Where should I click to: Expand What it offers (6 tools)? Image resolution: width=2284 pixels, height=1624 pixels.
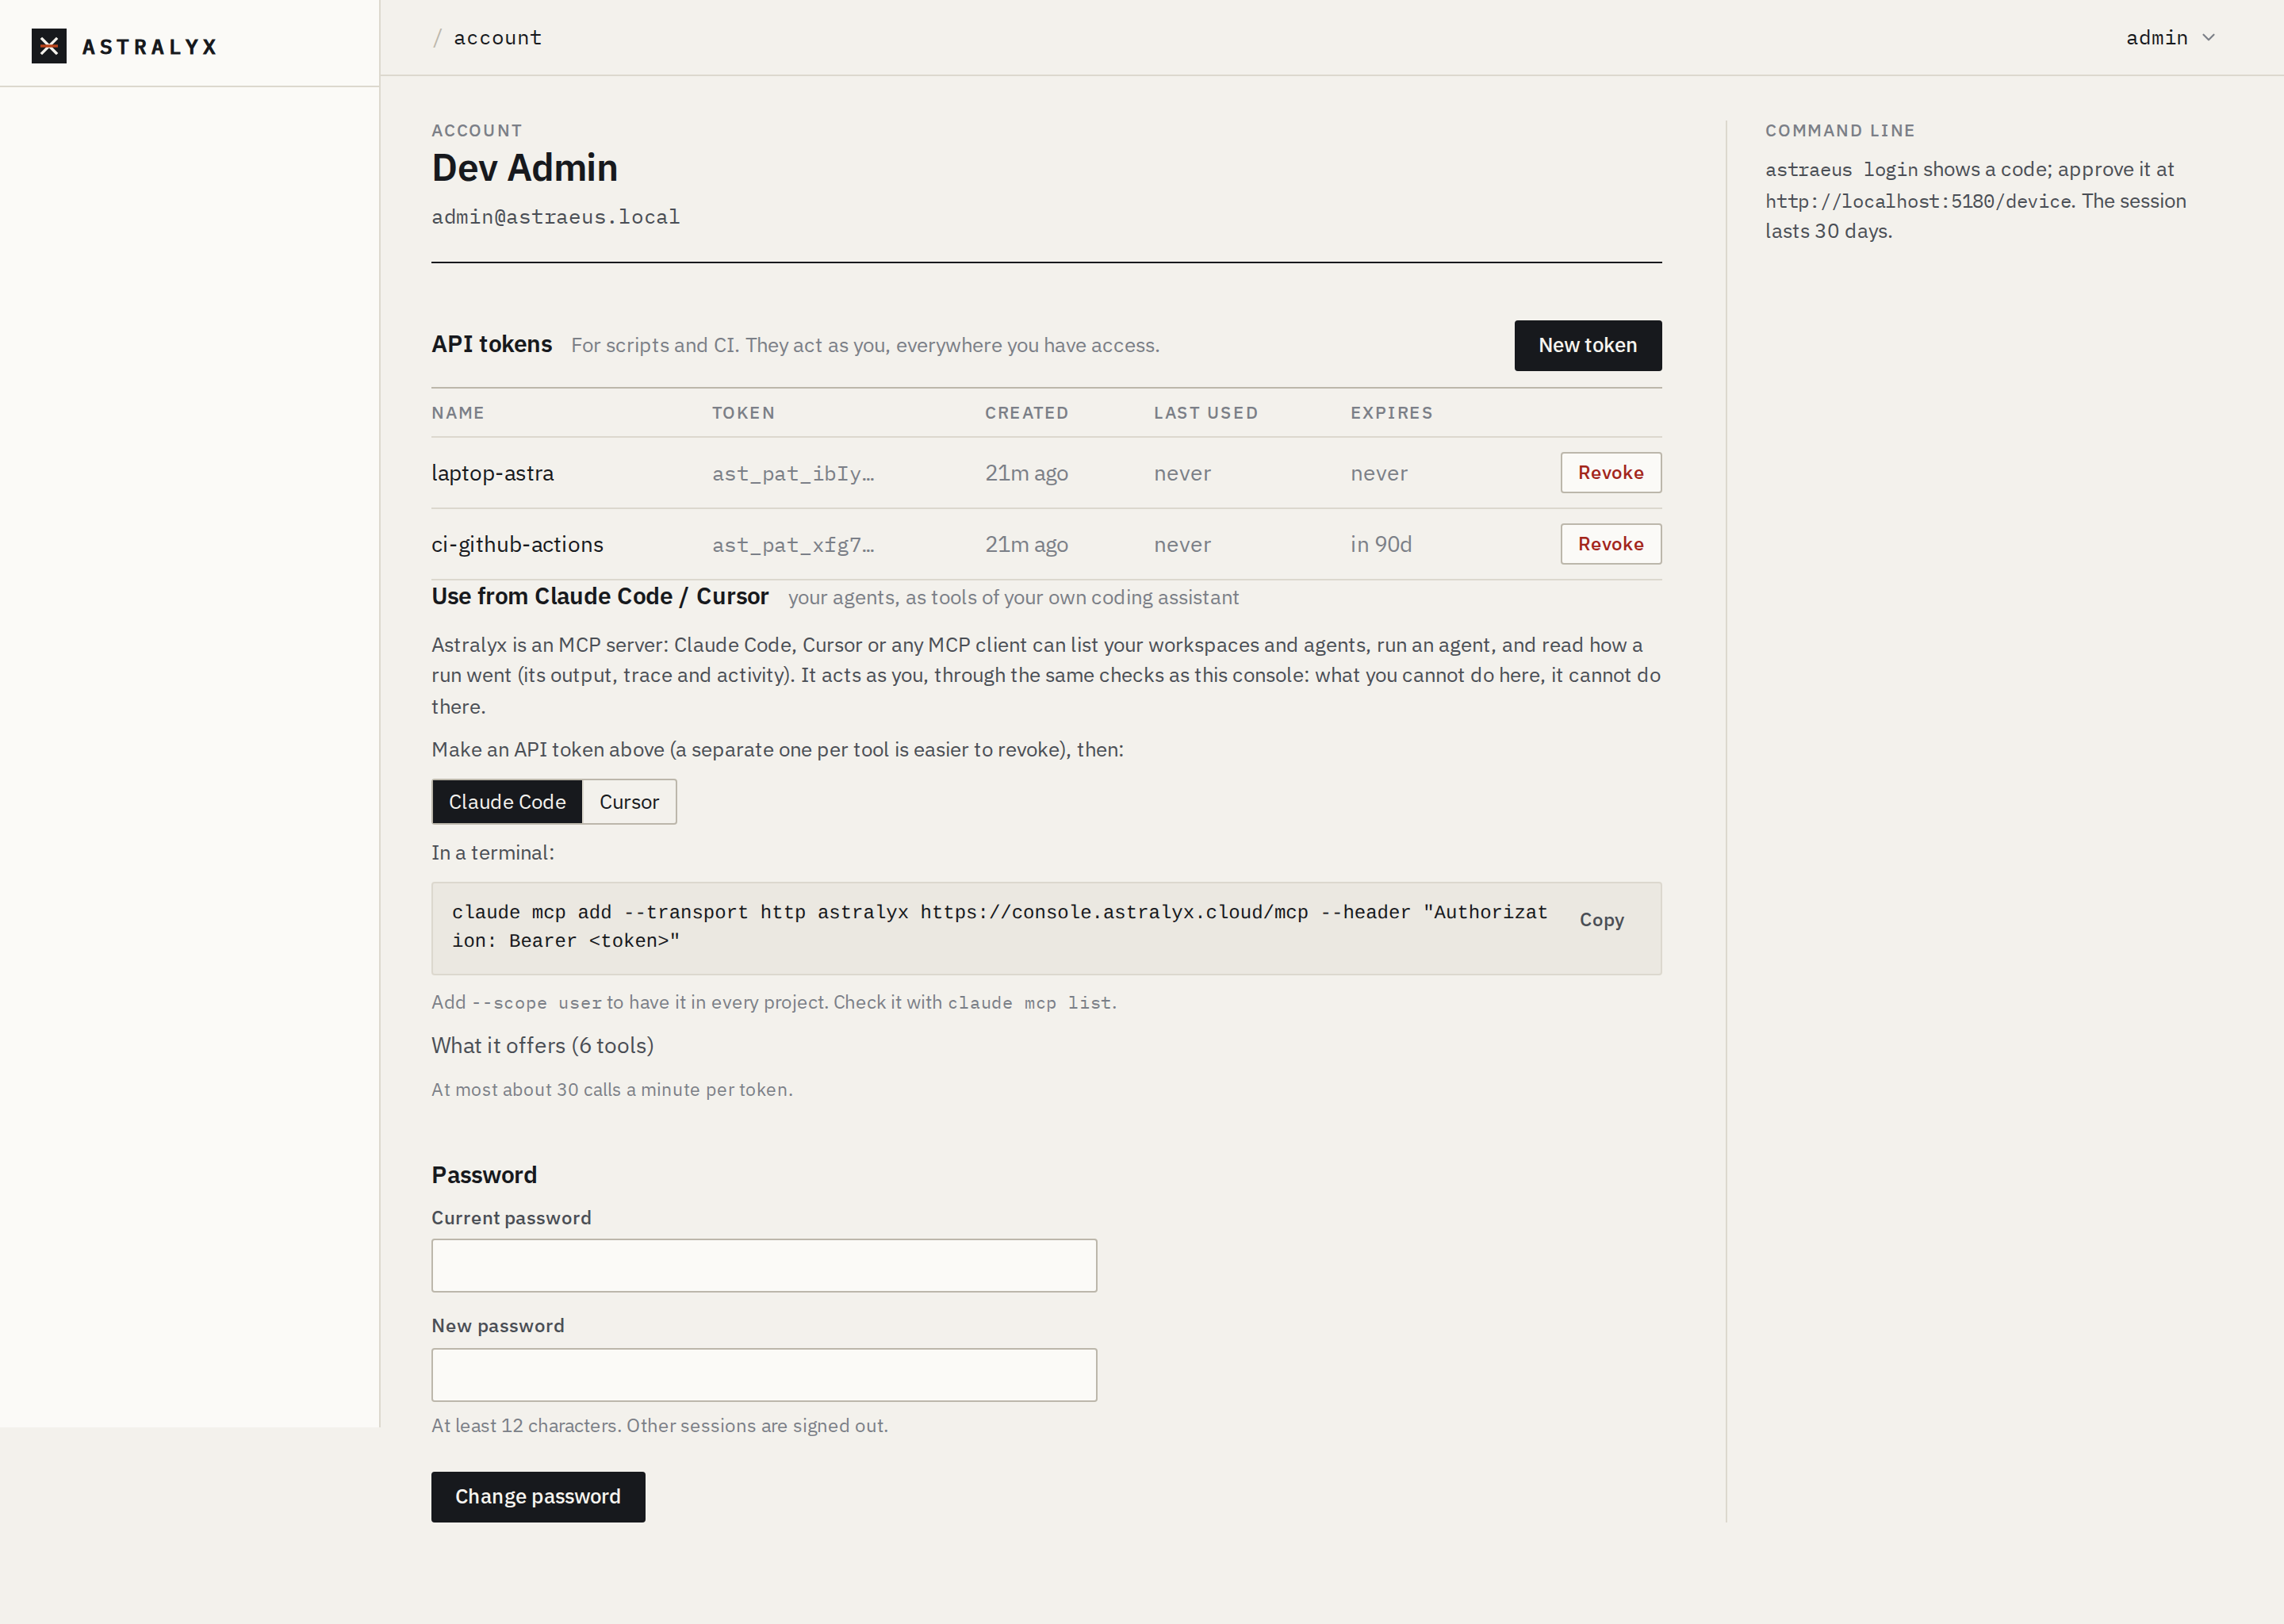click(x=542, y=1046)
